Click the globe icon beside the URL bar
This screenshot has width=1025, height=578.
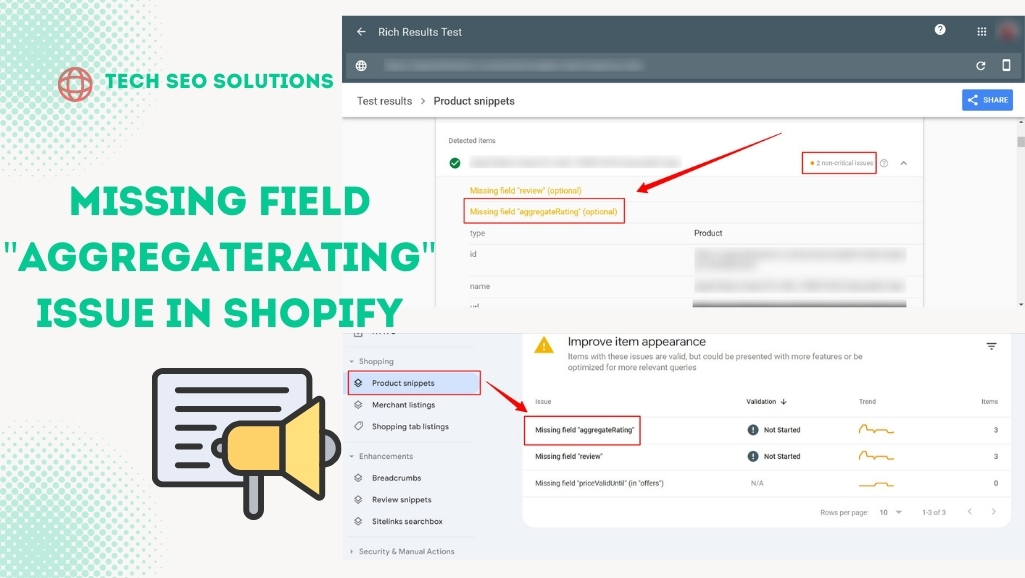pyautogui.click(x=361, y=65)
